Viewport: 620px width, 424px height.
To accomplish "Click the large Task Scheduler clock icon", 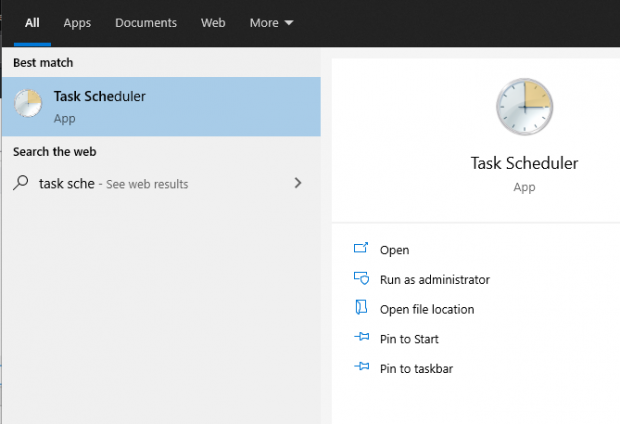I will click(524, 107).
